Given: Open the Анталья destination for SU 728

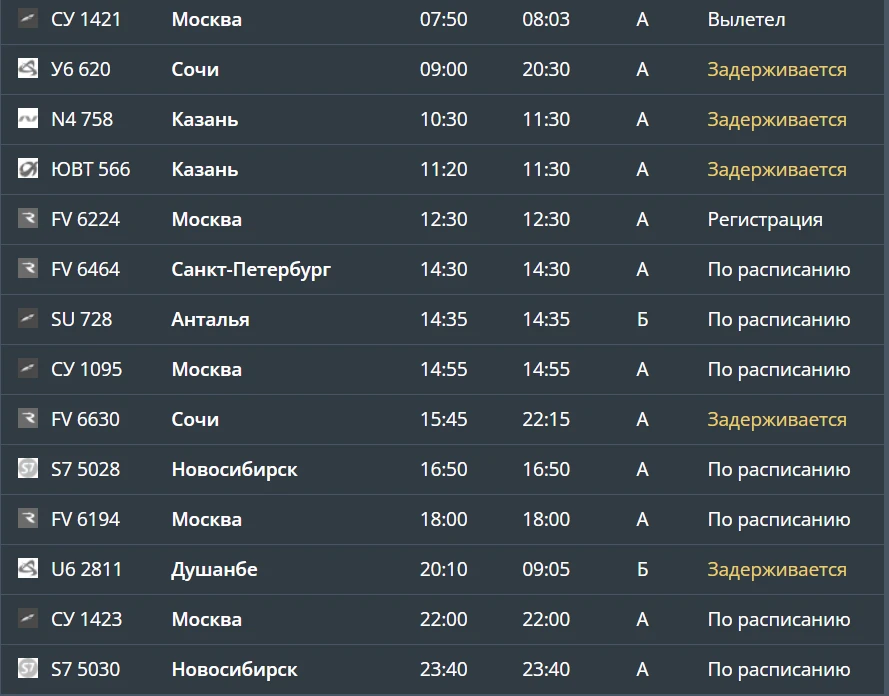Looking at the screenshot, I should click(210, 320).
